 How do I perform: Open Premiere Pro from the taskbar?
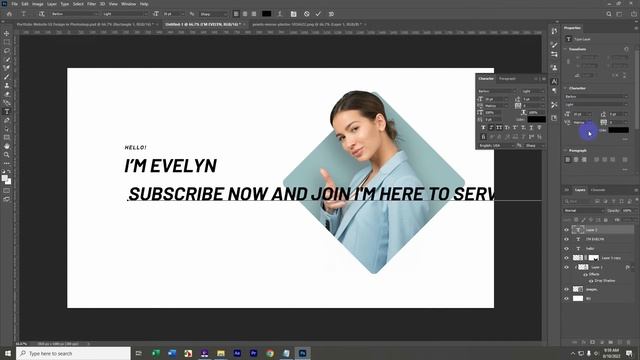click(x=253, y=353)
